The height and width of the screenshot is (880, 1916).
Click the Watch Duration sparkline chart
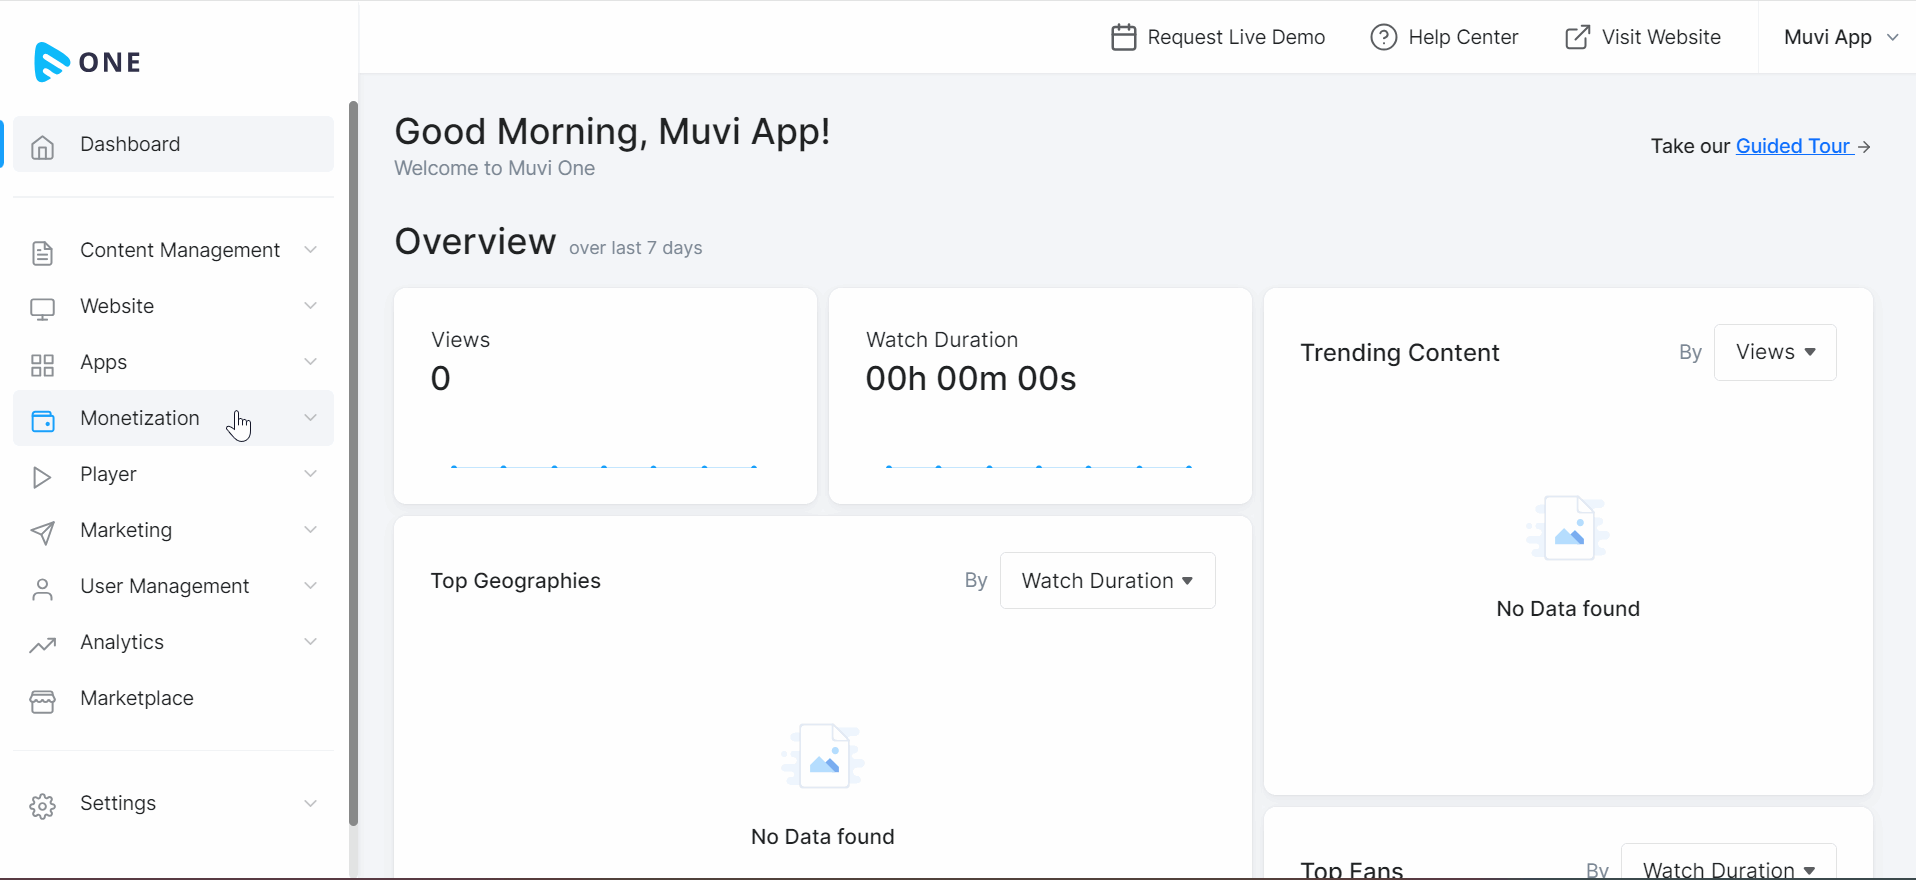[x=1039, y=467]
